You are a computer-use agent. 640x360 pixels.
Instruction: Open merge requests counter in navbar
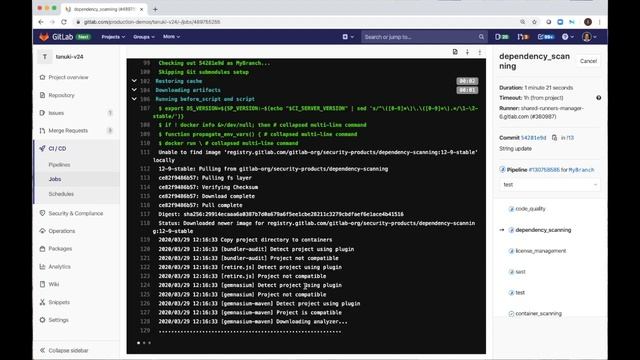click(x=523, y=37)
